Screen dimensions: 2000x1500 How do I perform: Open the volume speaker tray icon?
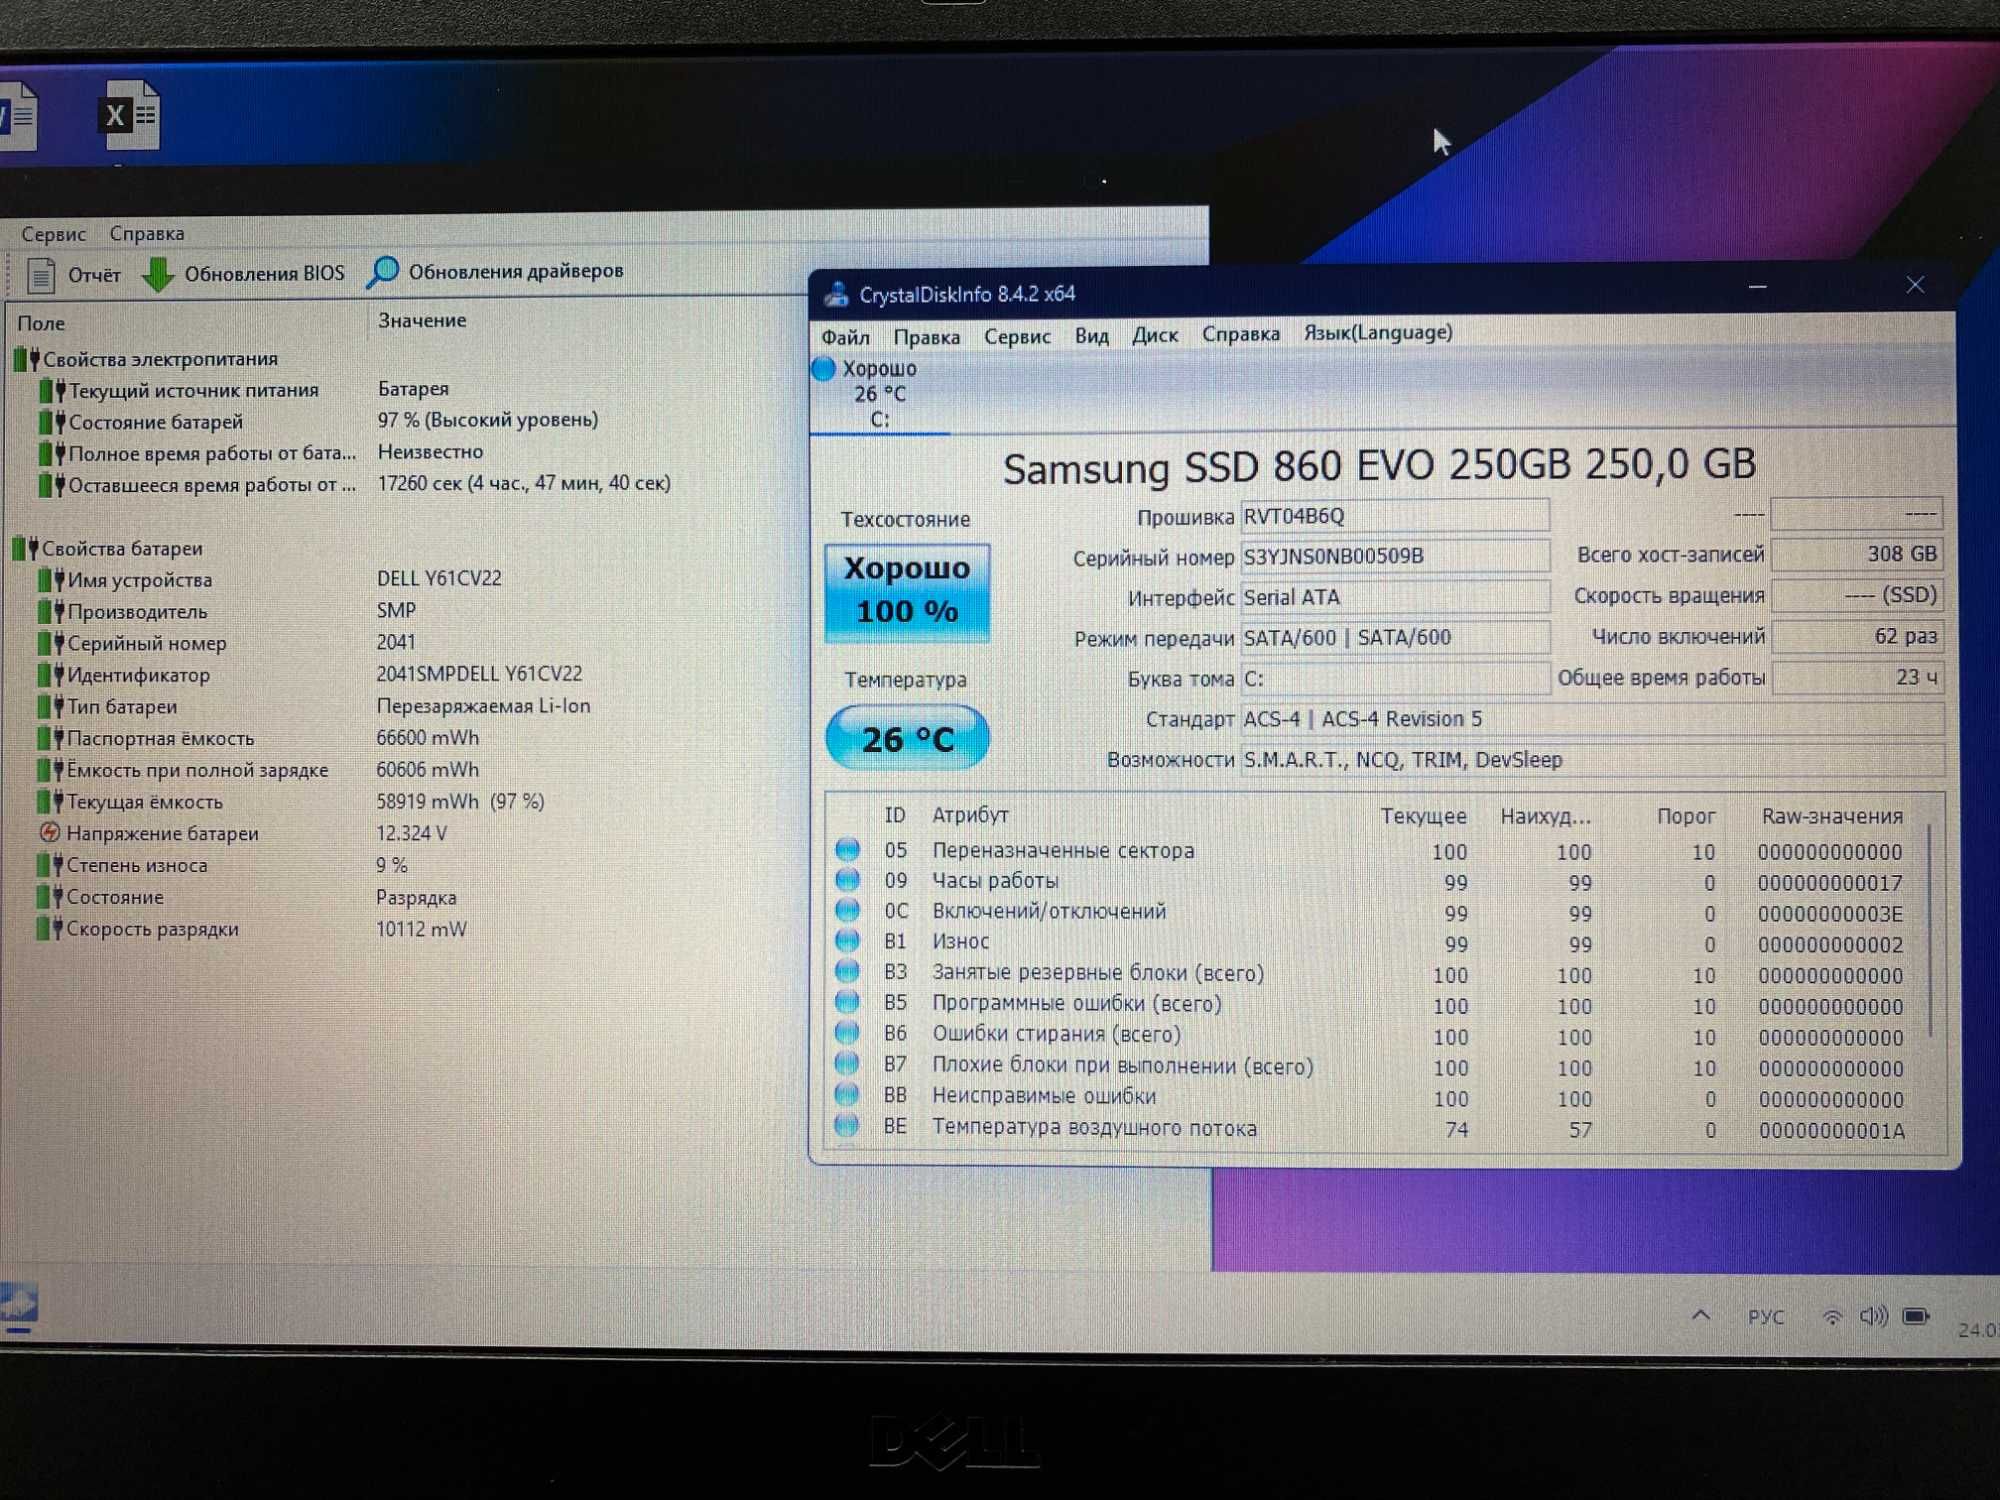1874,1316
